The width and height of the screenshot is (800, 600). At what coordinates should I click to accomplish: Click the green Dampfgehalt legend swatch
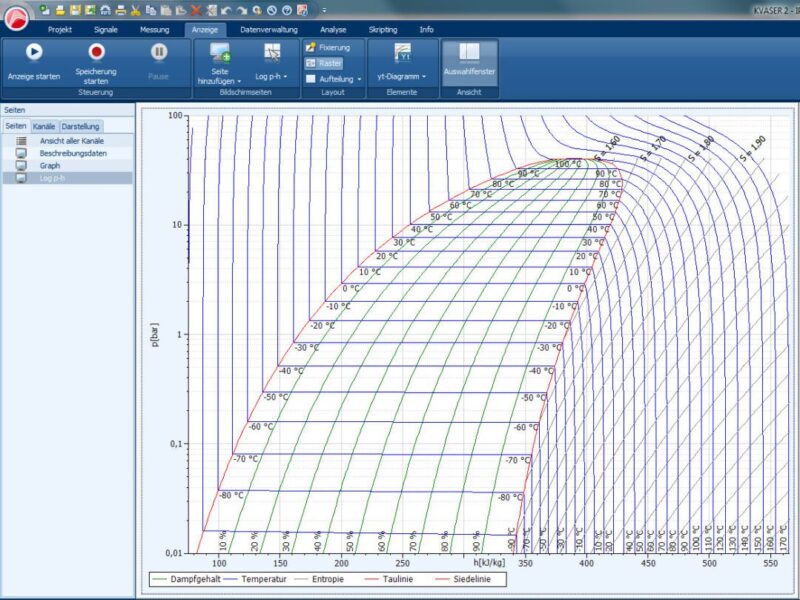tap(162, 577)
